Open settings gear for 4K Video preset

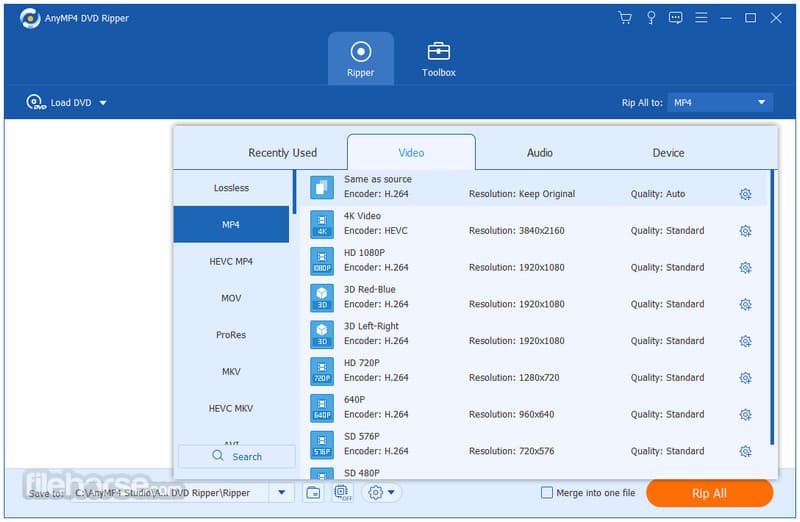pyautogui.click(x=745, y=231)
